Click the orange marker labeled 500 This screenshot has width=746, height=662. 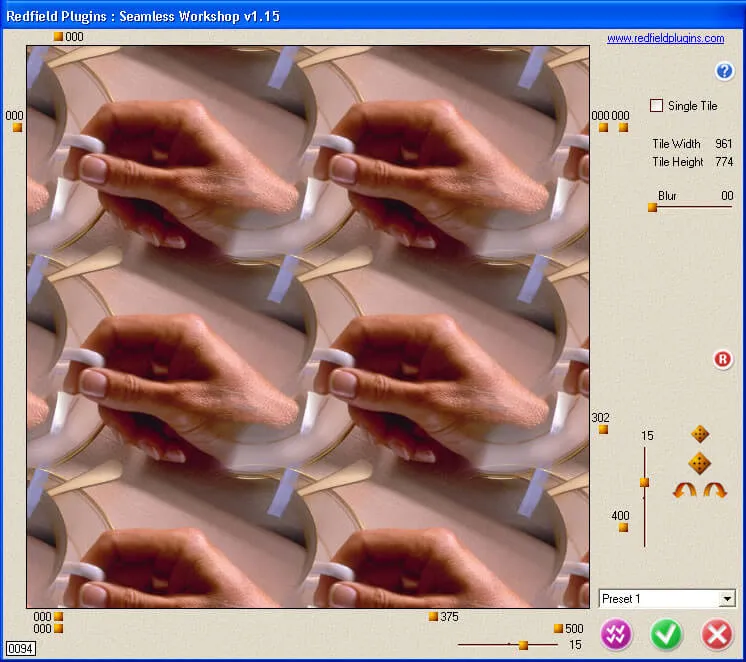[x=558, y=629]
